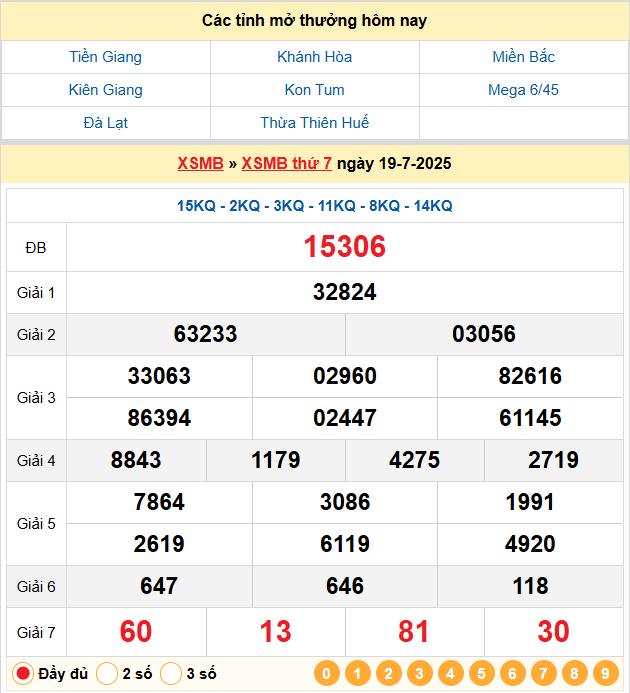Click the Giải 7 number 81
The image size is (630, 693).
(x=414, y=632)
